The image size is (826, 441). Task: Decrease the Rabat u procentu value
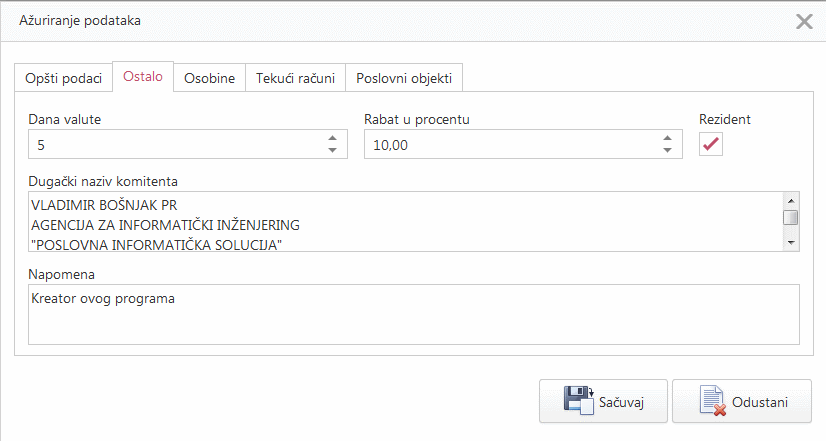[667, 151]
